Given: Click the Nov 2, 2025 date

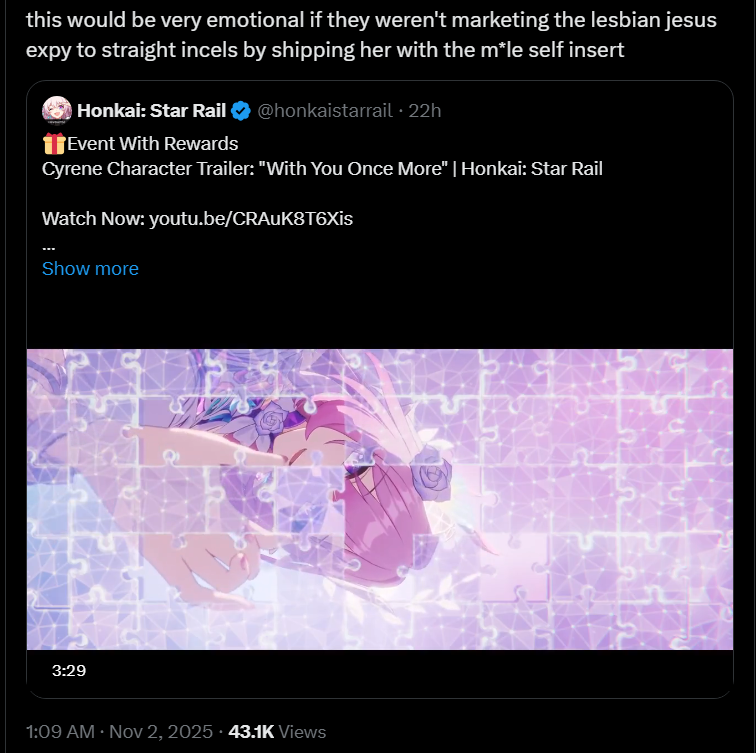Looking at the screenshot, I should point(161,732).
